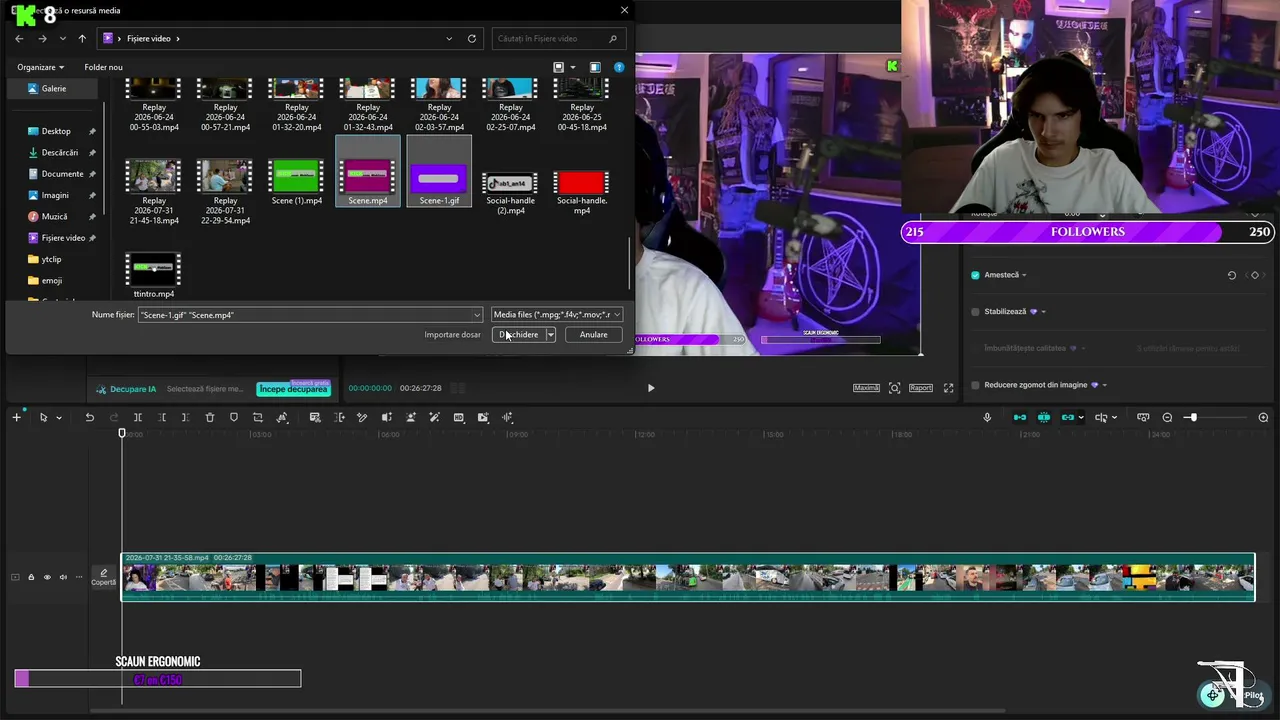Expand the selection tool mode dropdown

(x=59, y=418)
